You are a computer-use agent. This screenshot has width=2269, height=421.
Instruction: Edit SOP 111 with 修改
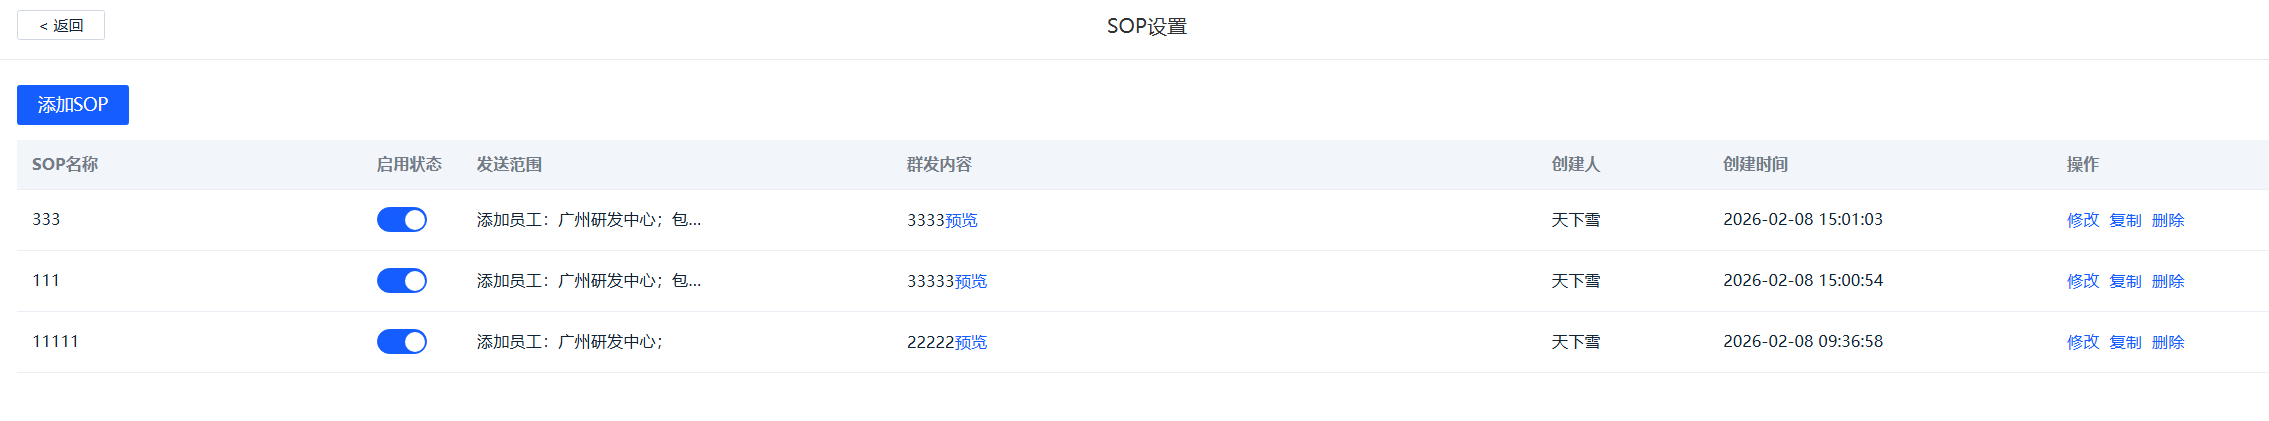coord(2083,282)
